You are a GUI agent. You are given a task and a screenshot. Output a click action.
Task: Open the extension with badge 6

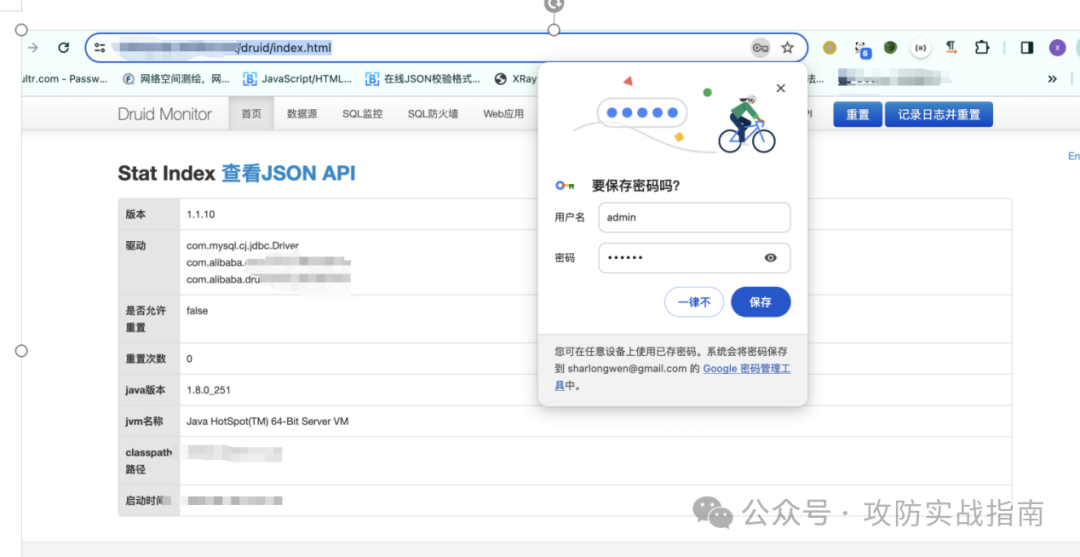point(862,49)
